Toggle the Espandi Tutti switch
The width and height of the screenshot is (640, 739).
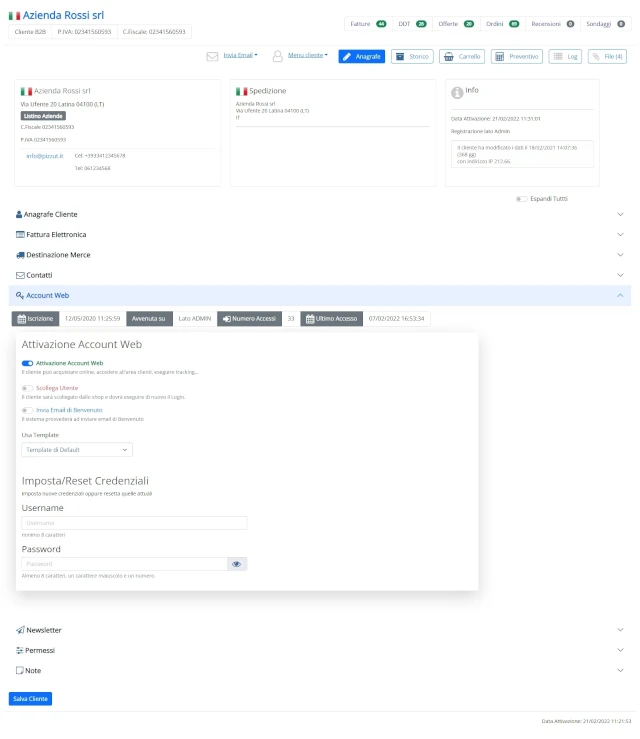521,199
